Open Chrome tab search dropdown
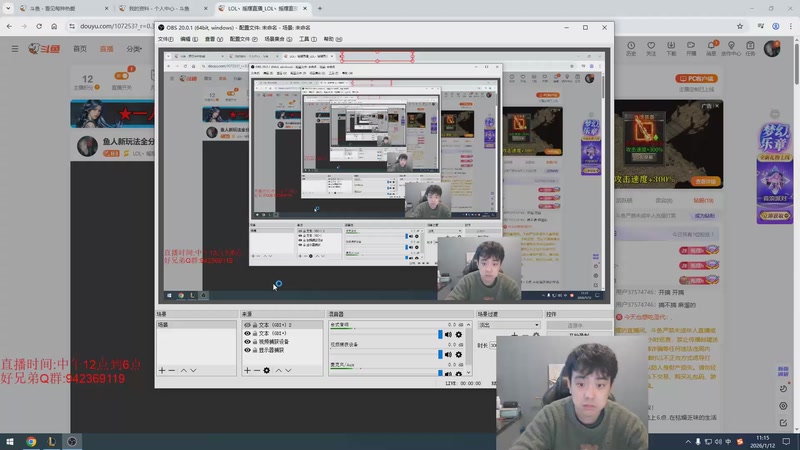Image resolution: width=800 pixels, height=450 pixels. tap(8, 8)
